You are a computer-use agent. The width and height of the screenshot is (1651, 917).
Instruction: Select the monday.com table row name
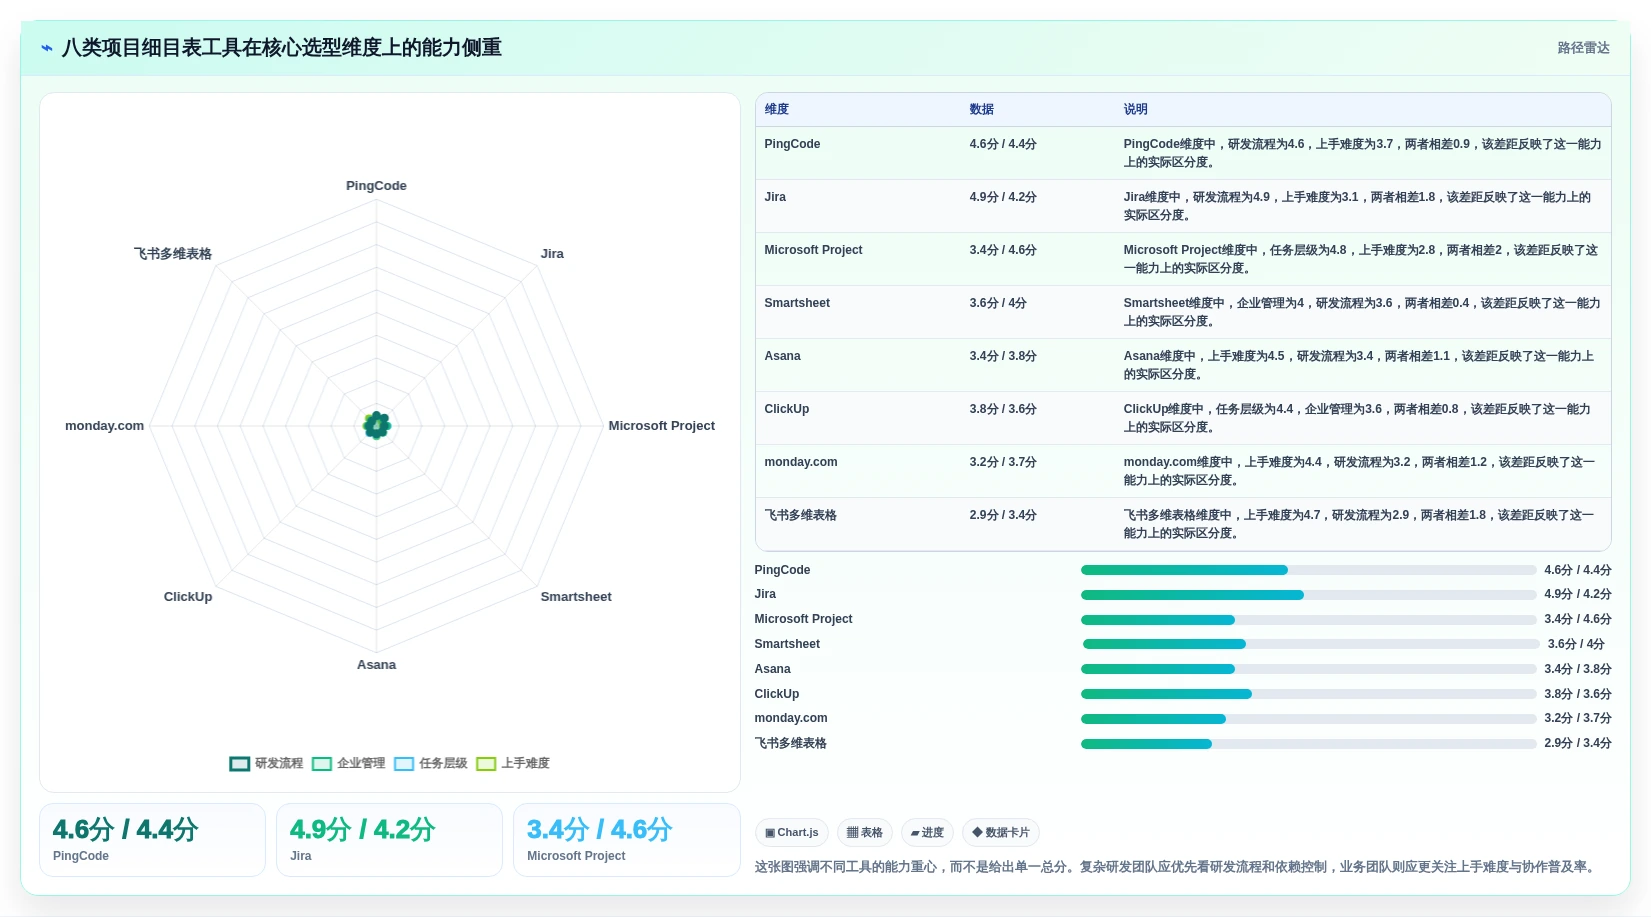[x=801, y=462]
